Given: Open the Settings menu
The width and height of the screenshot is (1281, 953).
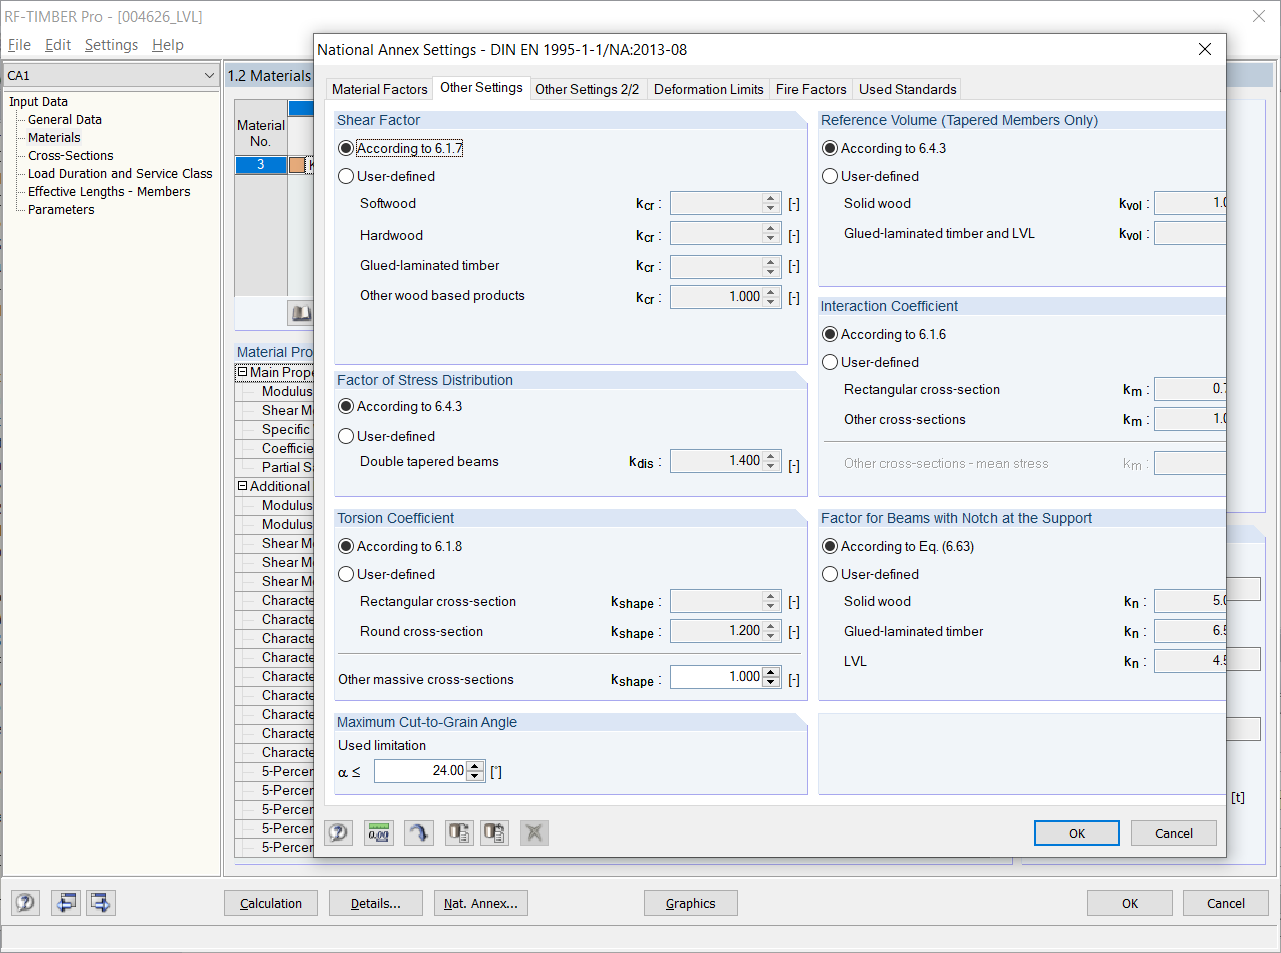Looking at the screenshot, I should tap(111, 45).
